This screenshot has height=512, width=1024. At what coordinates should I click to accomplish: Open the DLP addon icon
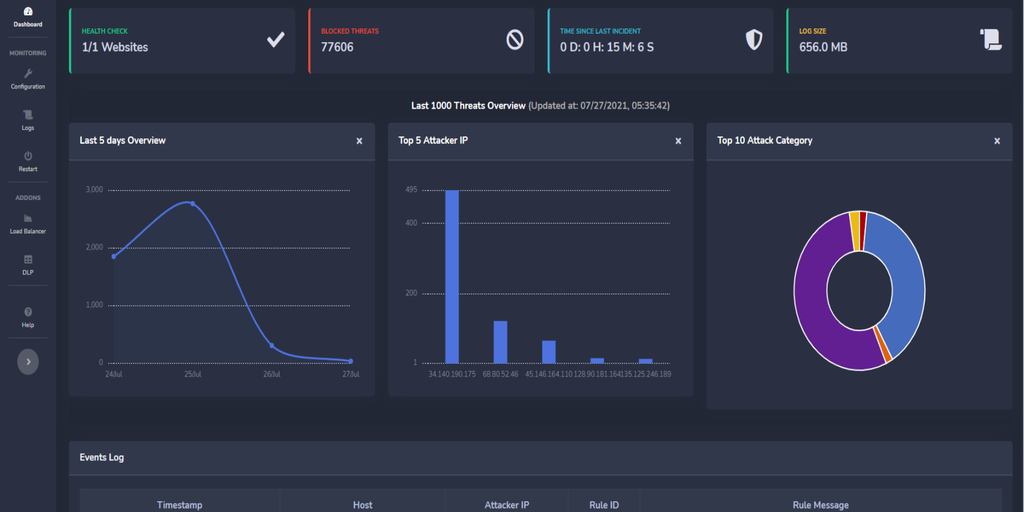[x=28, y=260]
